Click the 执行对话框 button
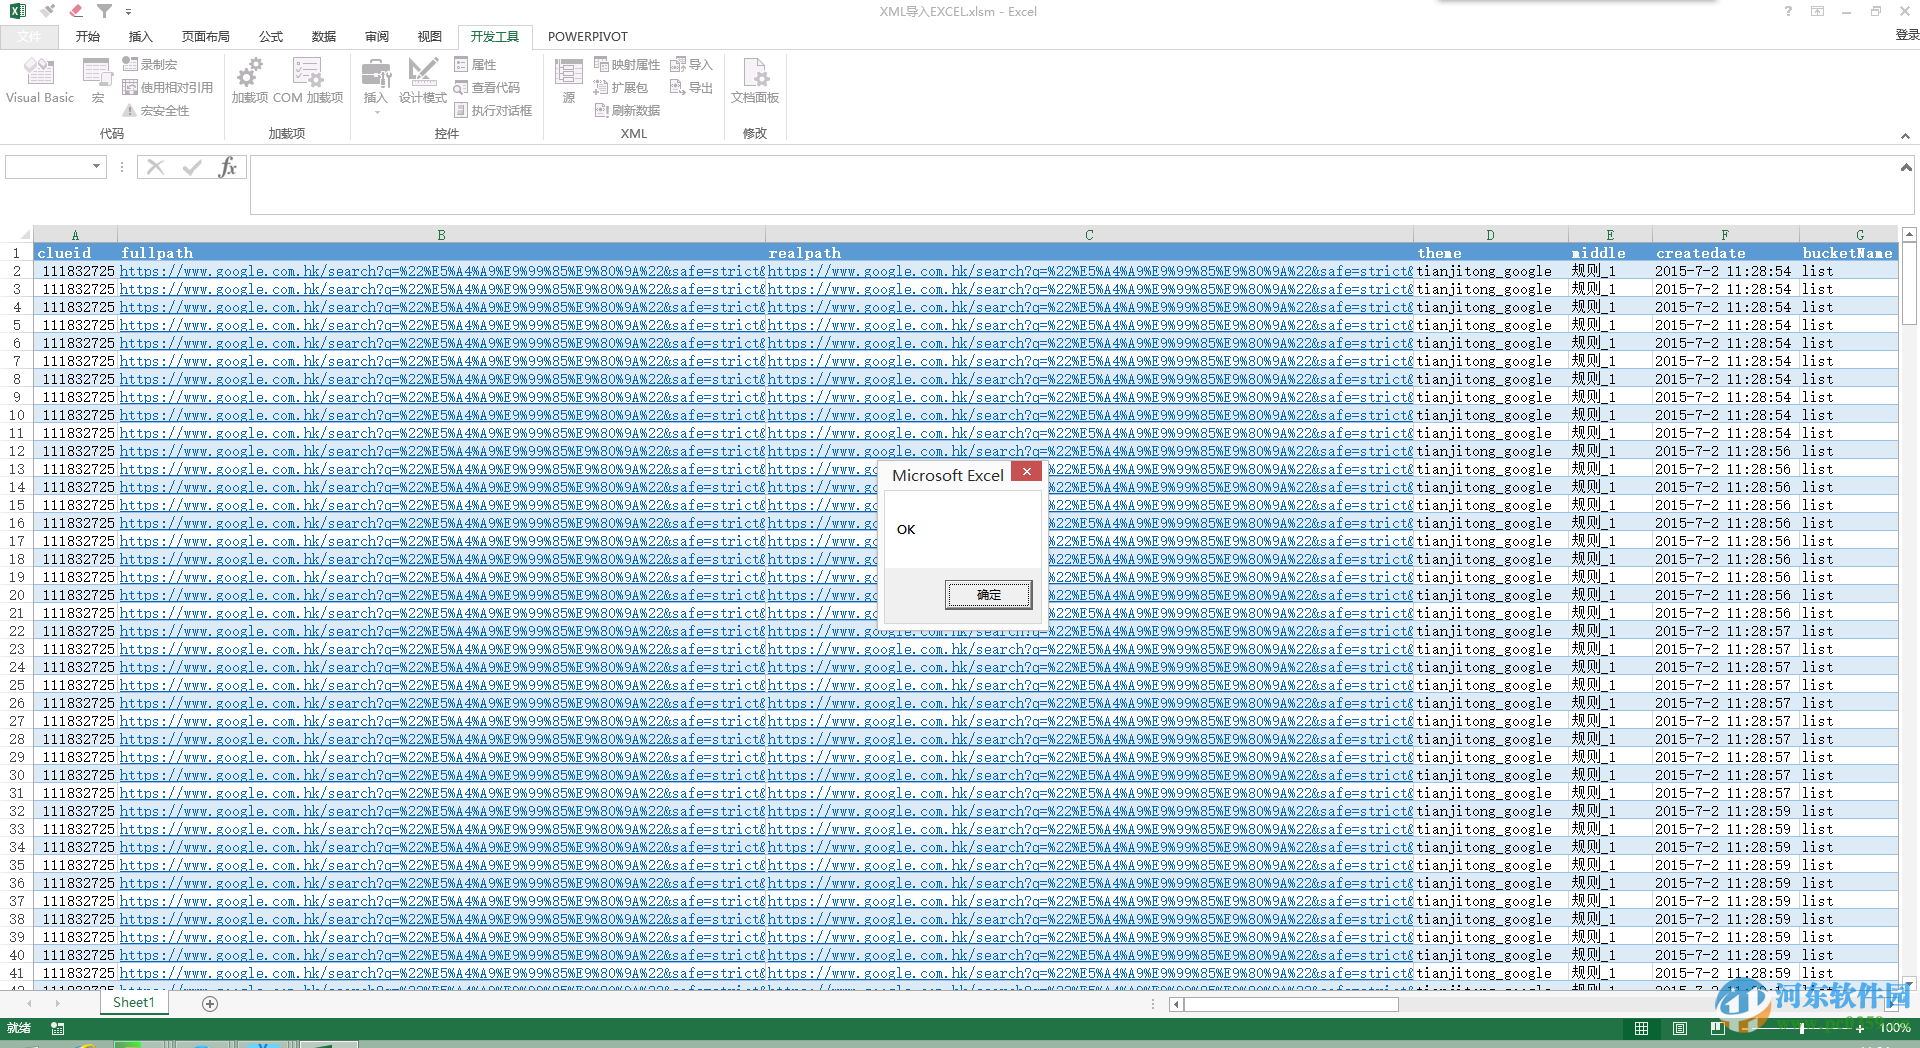The image size is (1920, 1048). (493, 110)
